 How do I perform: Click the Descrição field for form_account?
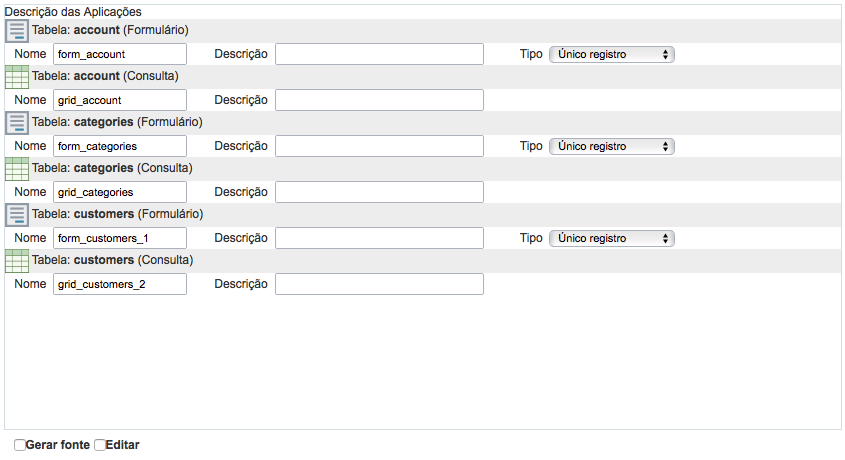point(379,54)
